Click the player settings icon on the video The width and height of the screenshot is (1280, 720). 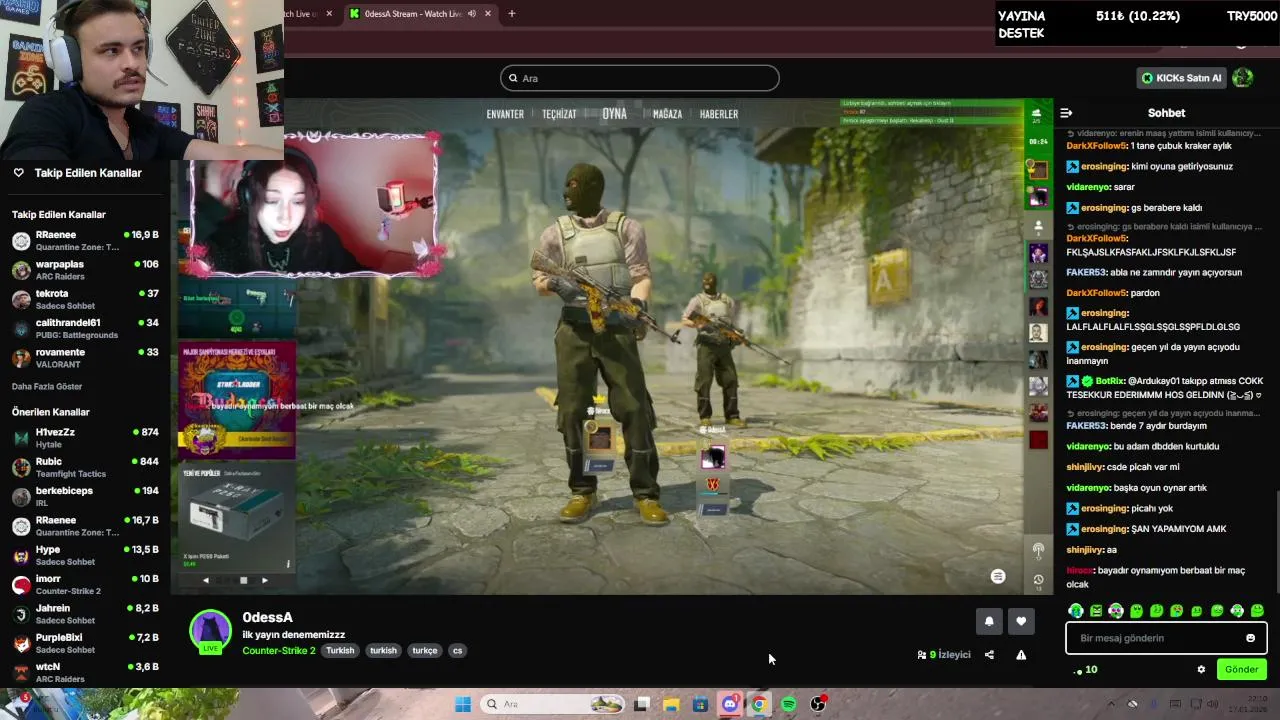(997, 576)
